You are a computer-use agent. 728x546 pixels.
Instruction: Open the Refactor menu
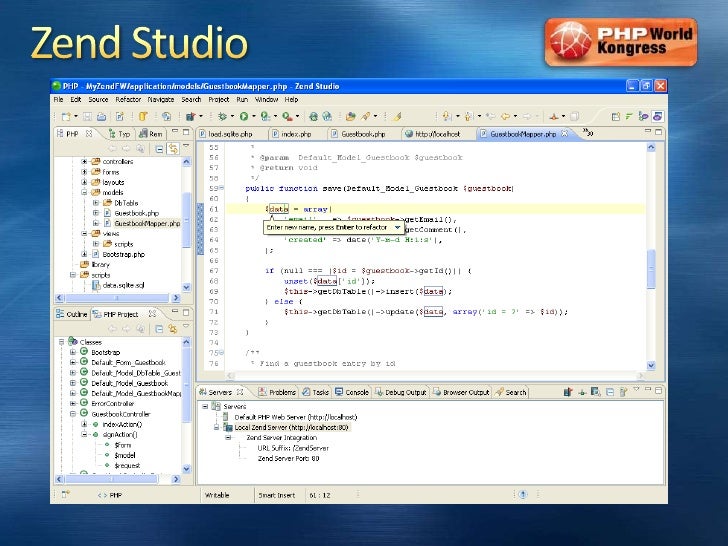tap(128, 99)
